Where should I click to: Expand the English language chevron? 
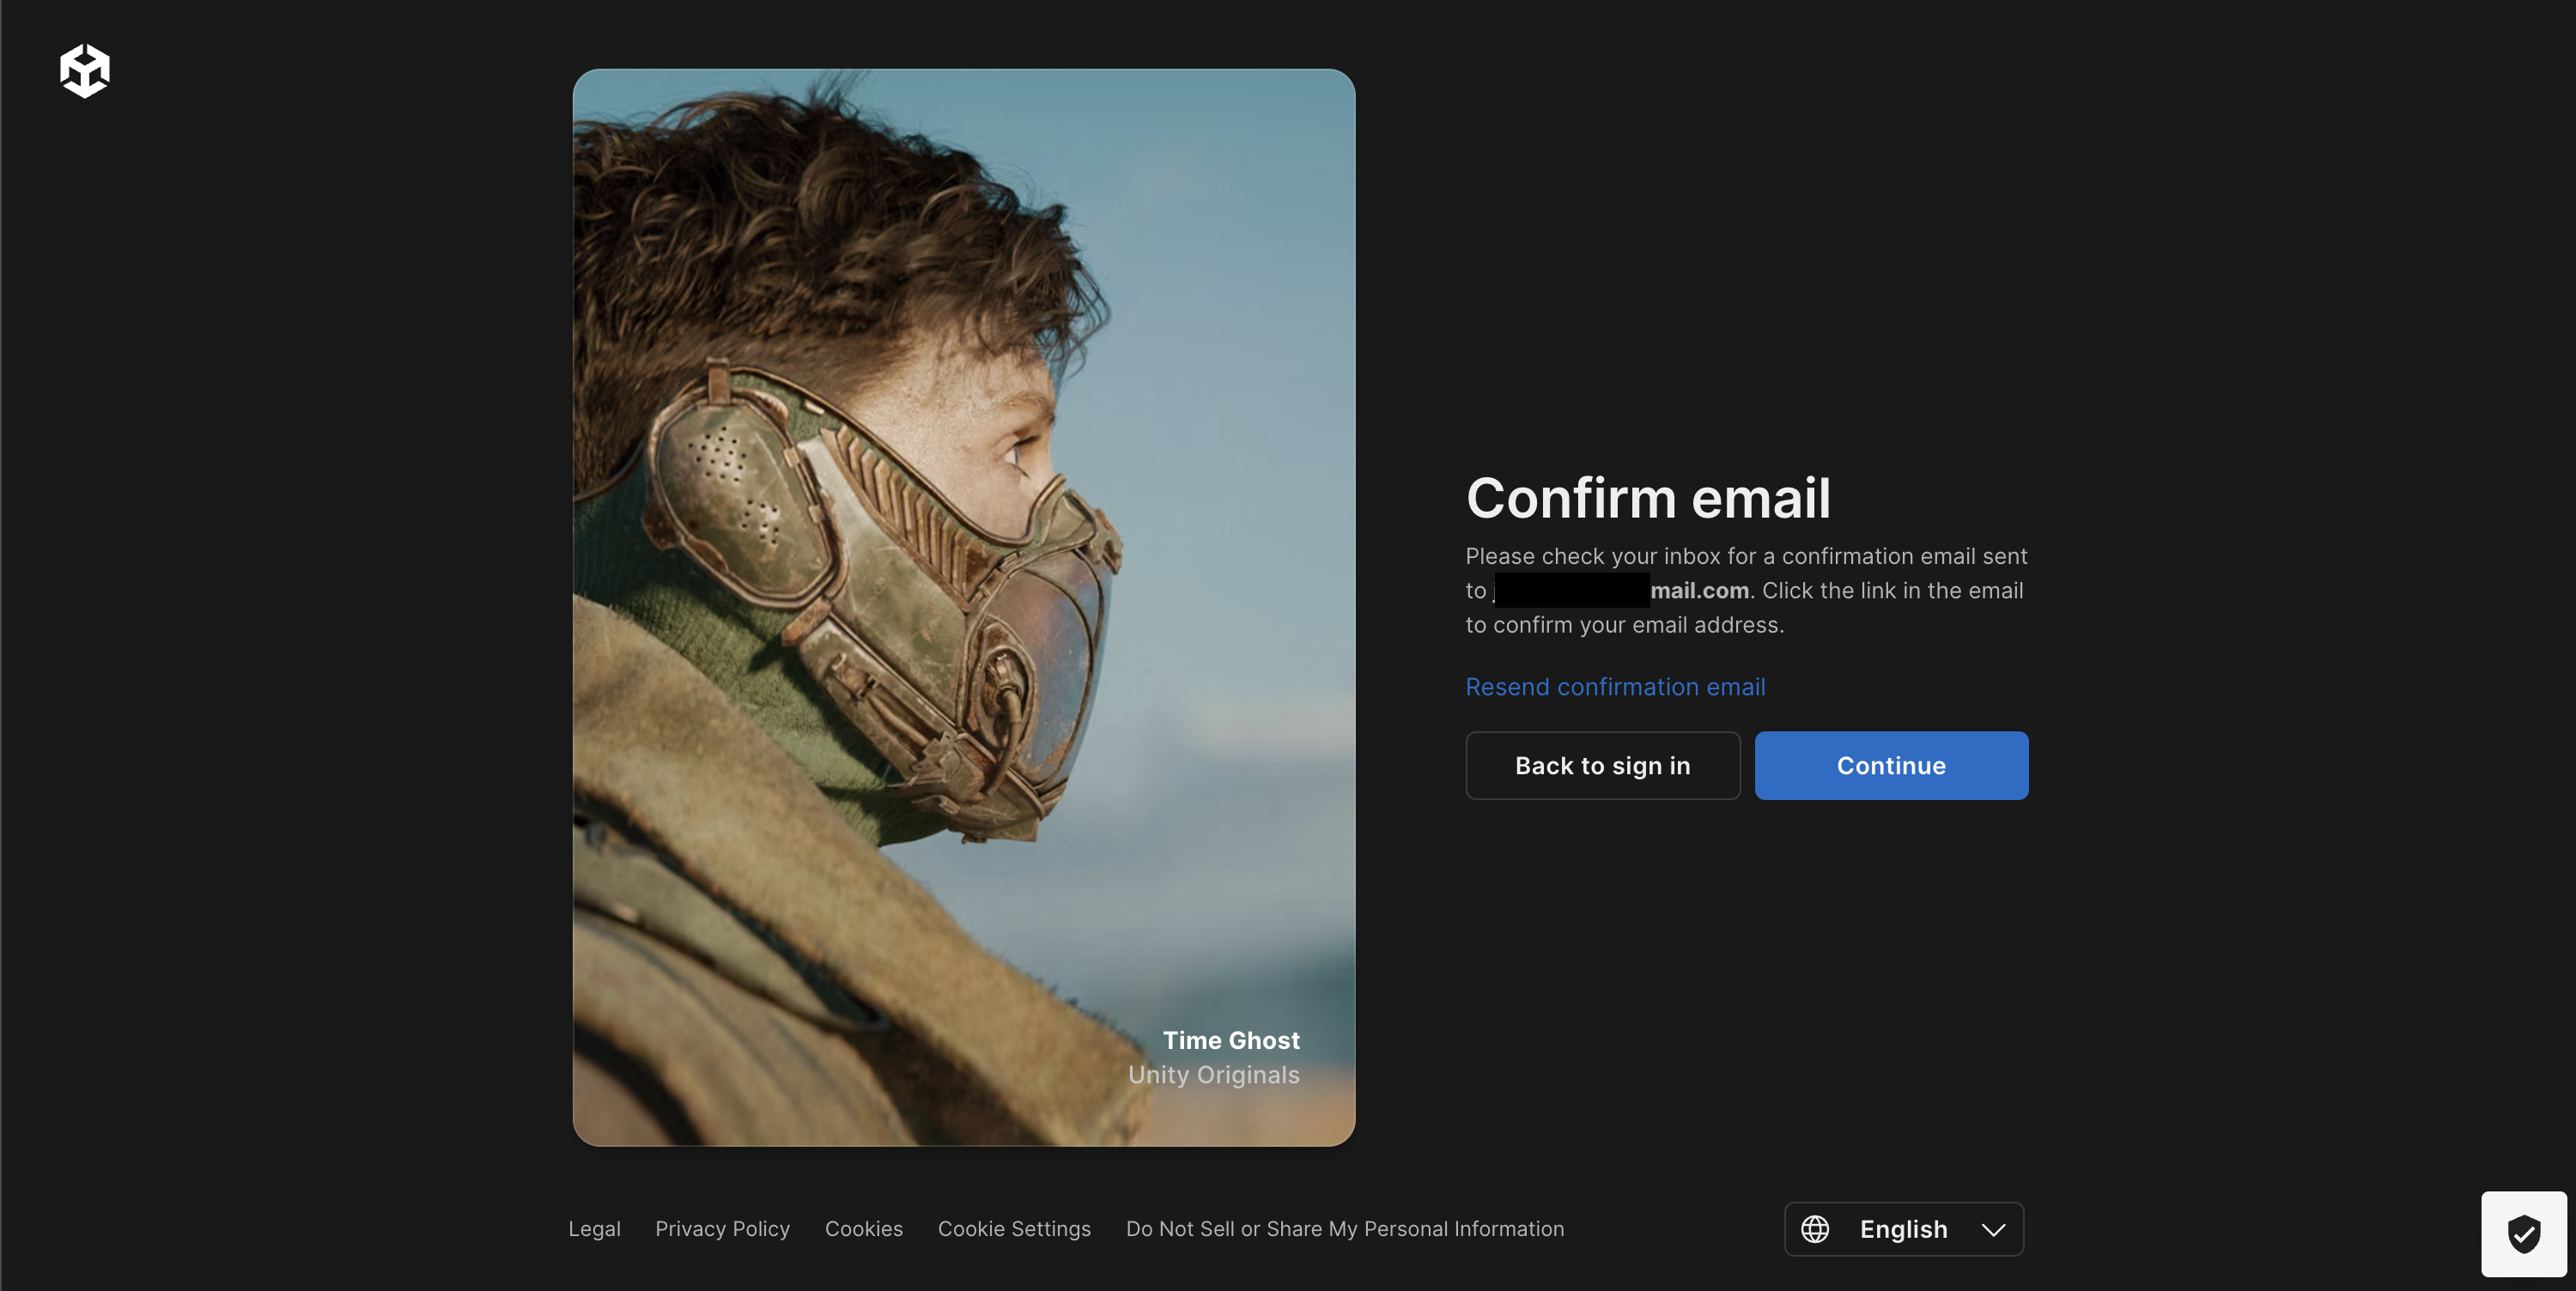pyautogui.click(x=1993, y=1229)
